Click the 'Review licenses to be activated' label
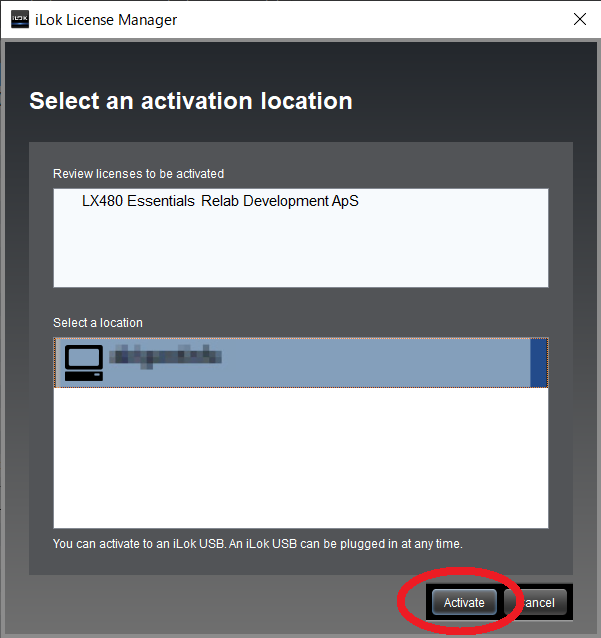The image size is (601, 638). coord(138,174)
